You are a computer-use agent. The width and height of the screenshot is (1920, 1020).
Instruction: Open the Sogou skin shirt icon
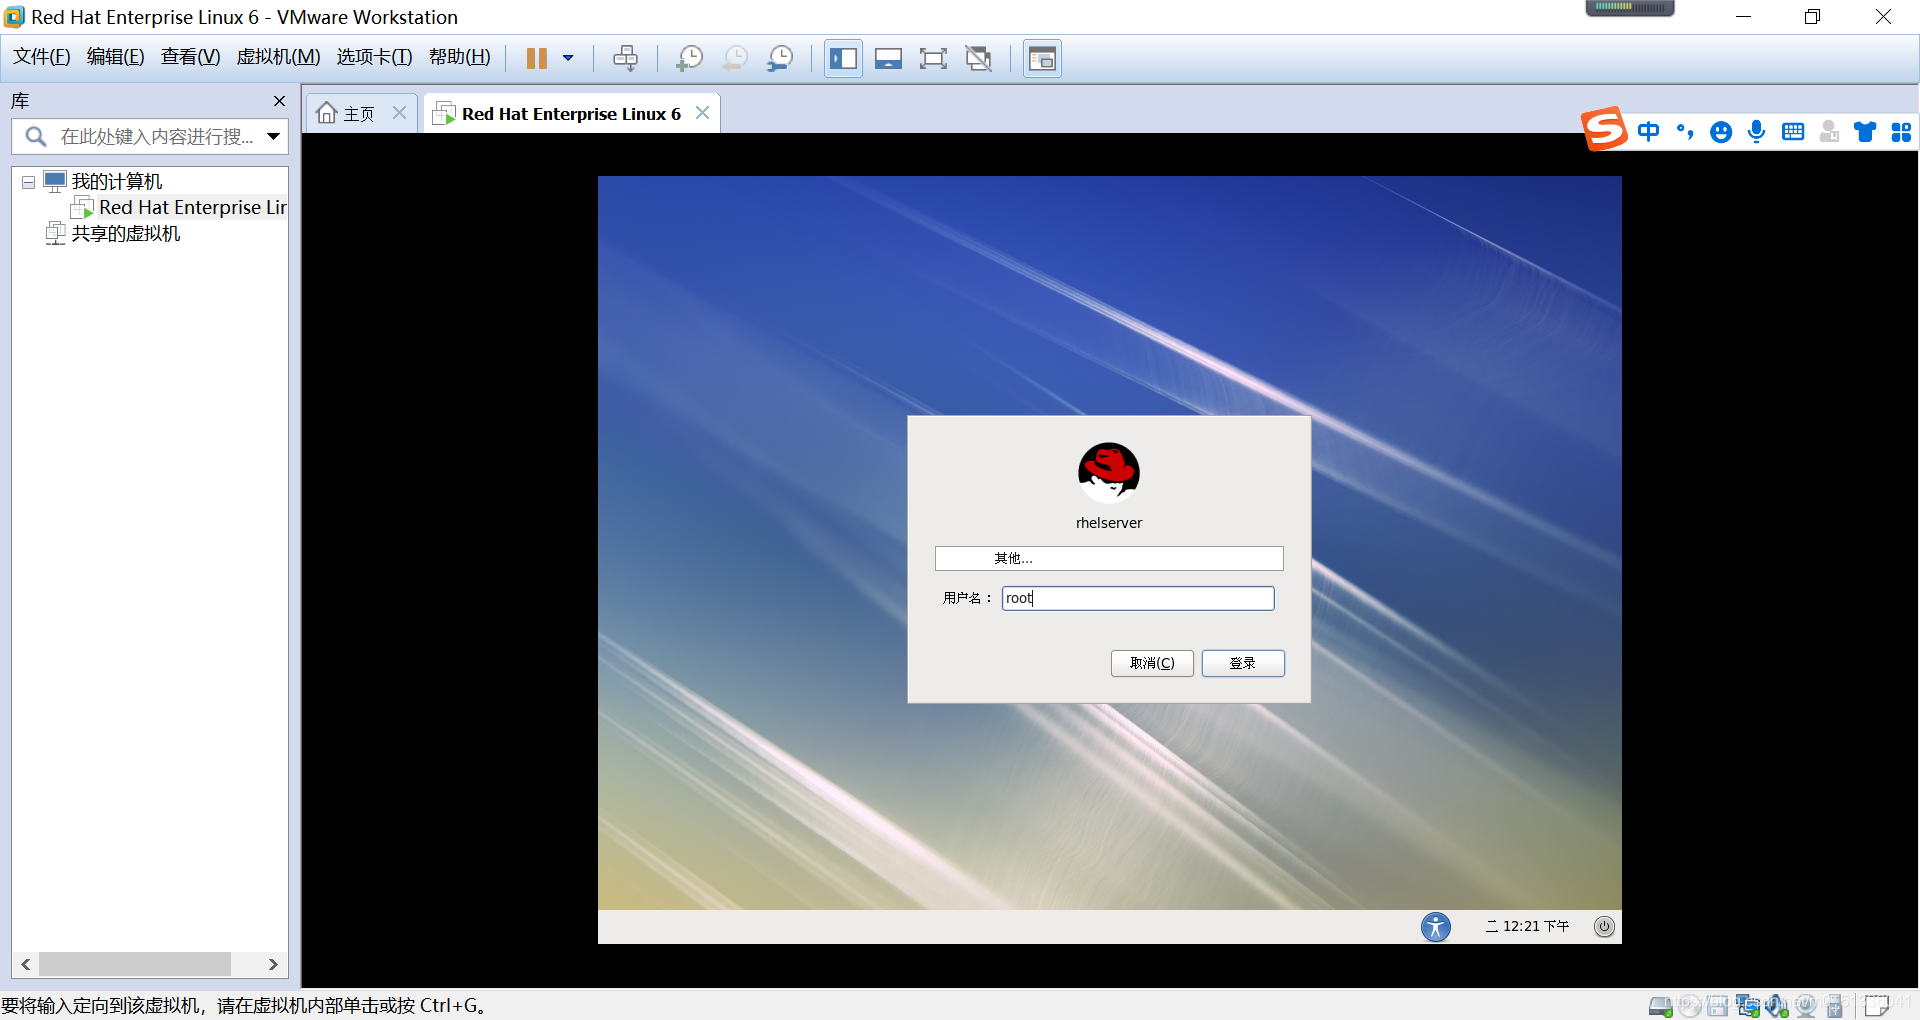tap(1865, 132)
